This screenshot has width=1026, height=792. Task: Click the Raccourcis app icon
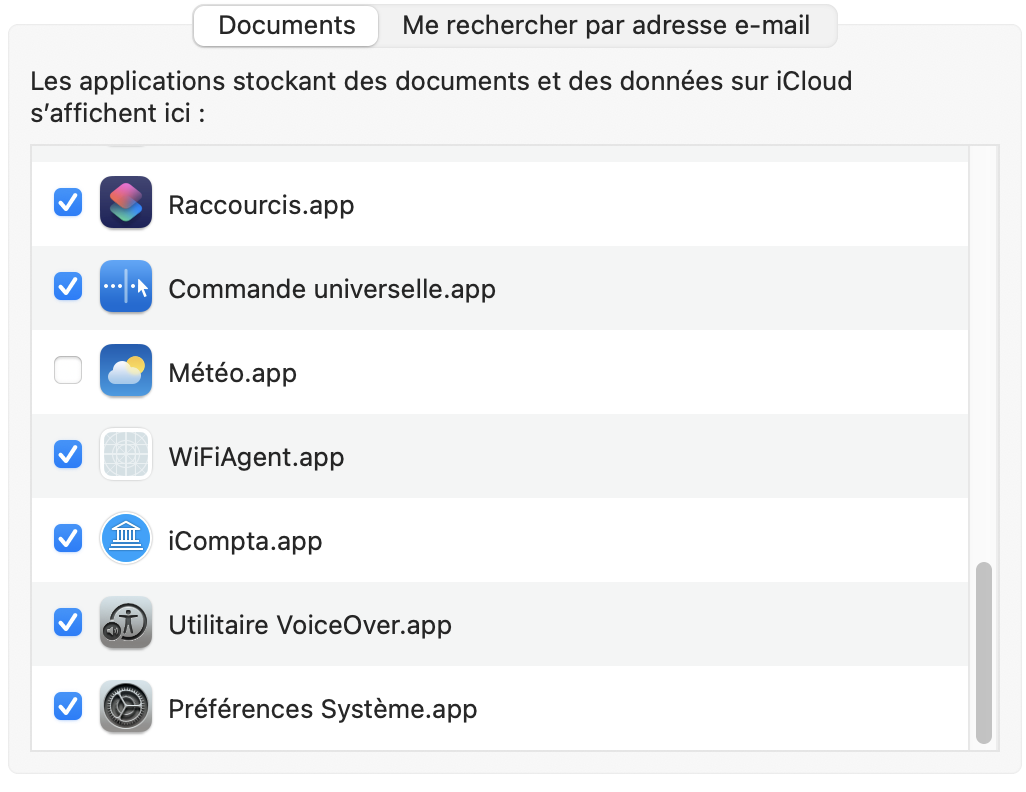[126, 203]
